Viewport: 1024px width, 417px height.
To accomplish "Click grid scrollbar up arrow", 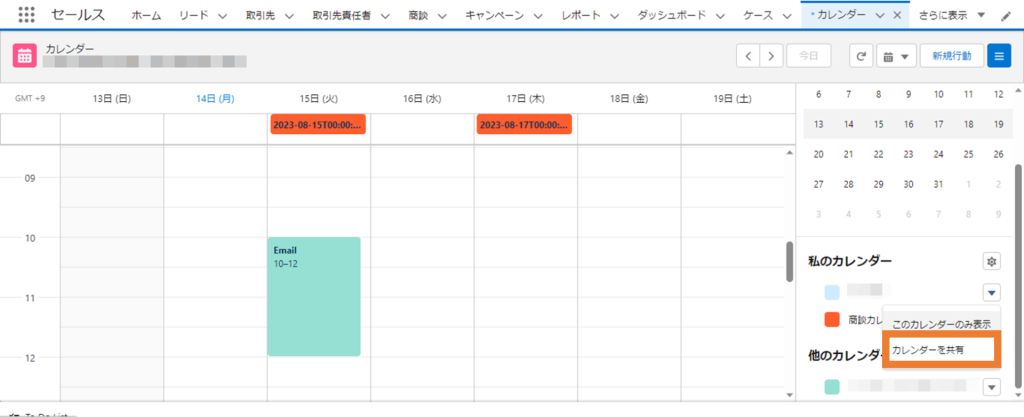I will 790,153.
